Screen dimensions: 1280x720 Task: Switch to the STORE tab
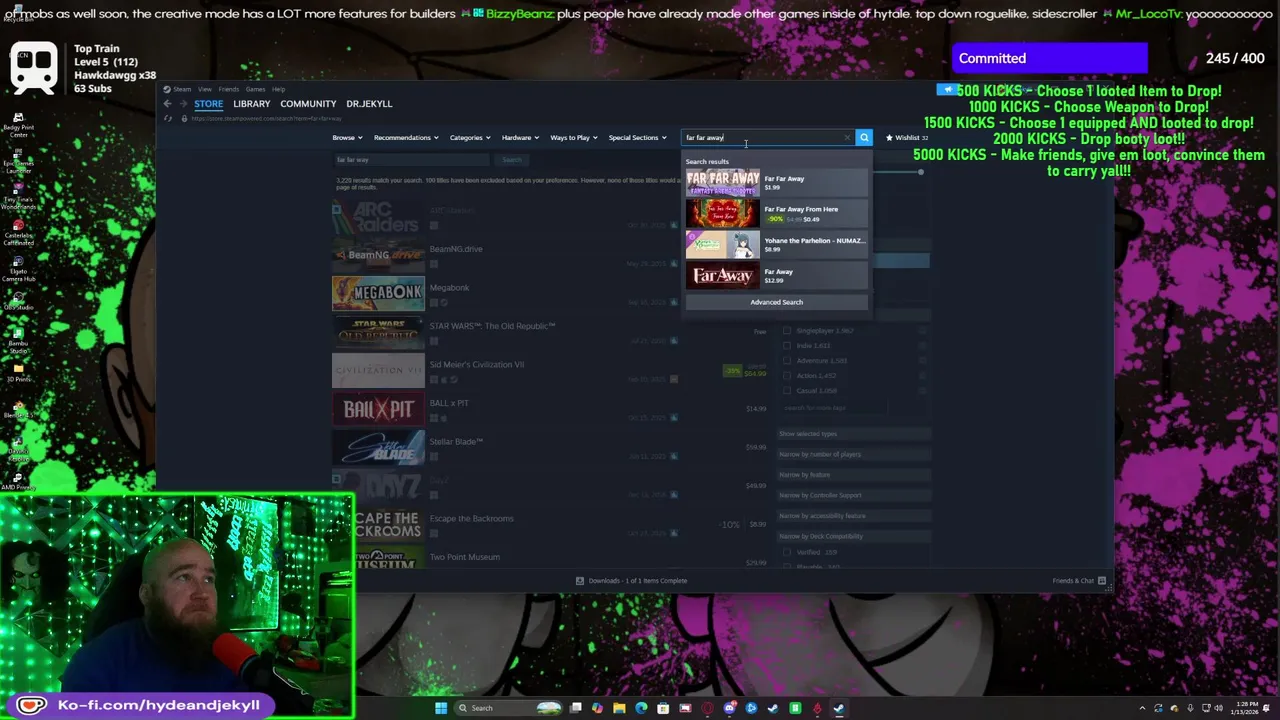pos(209,104)
